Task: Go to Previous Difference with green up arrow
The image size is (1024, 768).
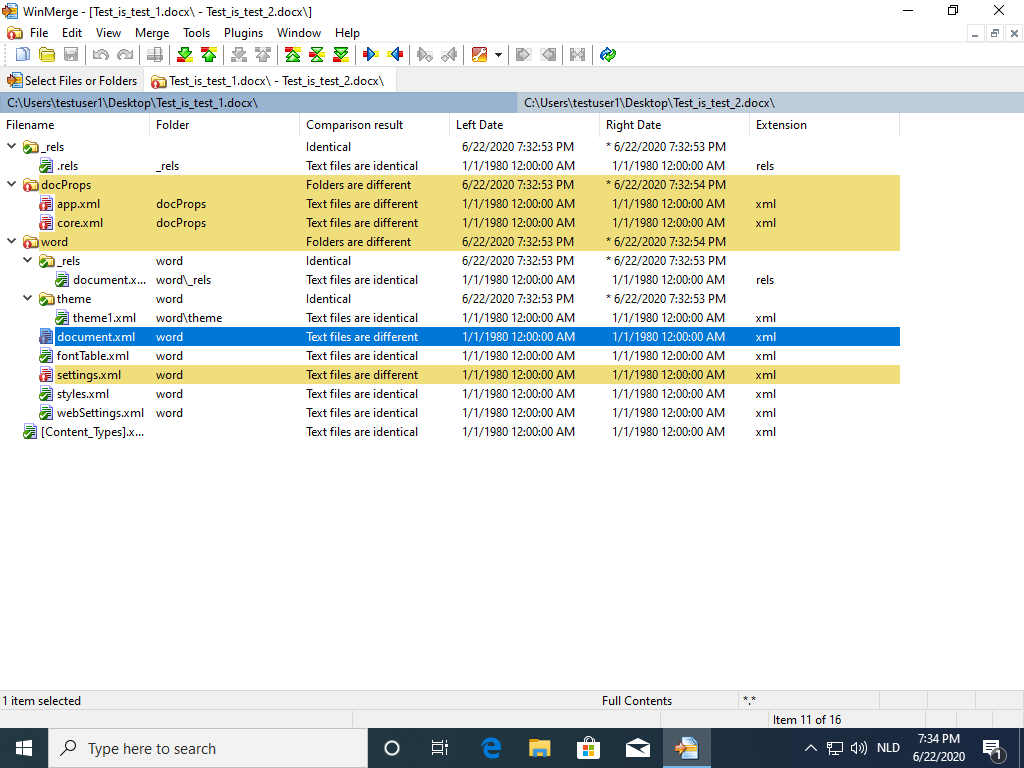Action: coord(209,55)
